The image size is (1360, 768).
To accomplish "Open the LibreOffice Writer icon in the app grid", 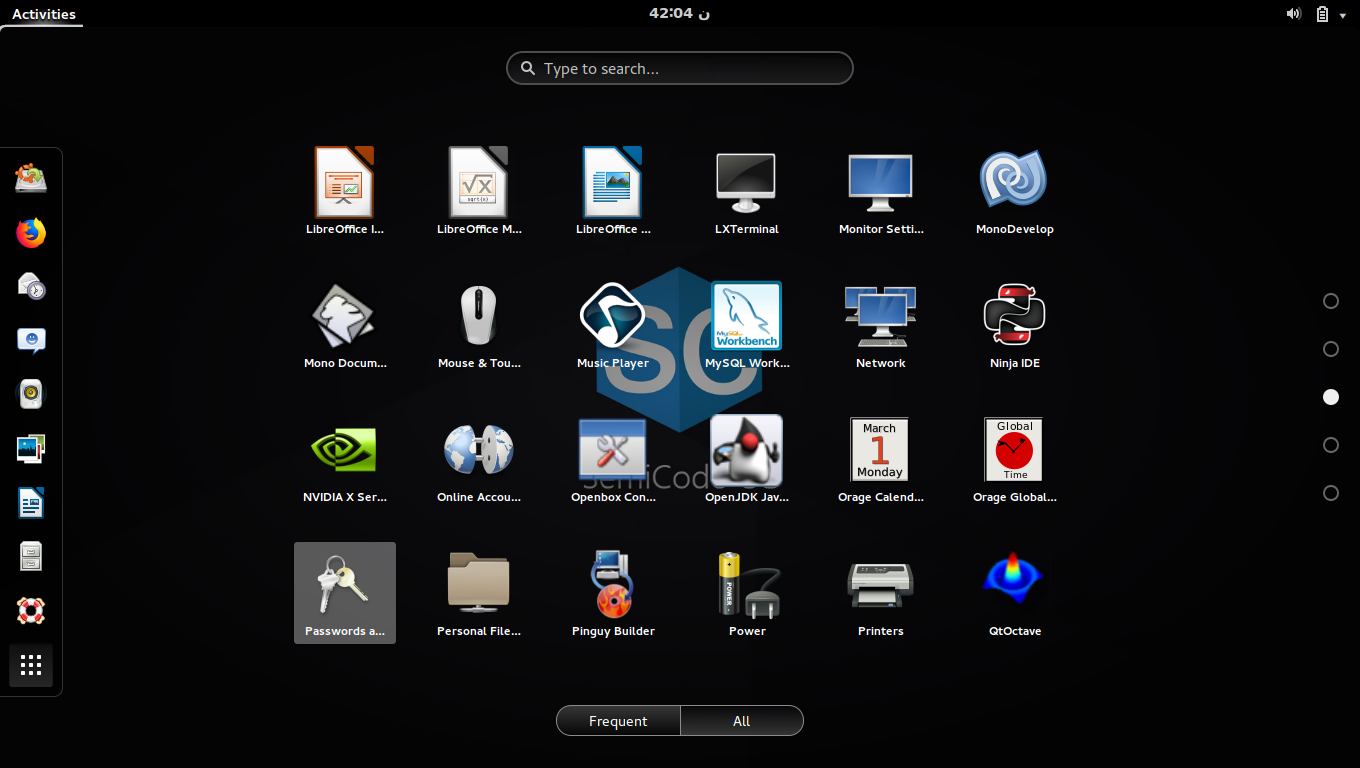I will coord(613,190).
